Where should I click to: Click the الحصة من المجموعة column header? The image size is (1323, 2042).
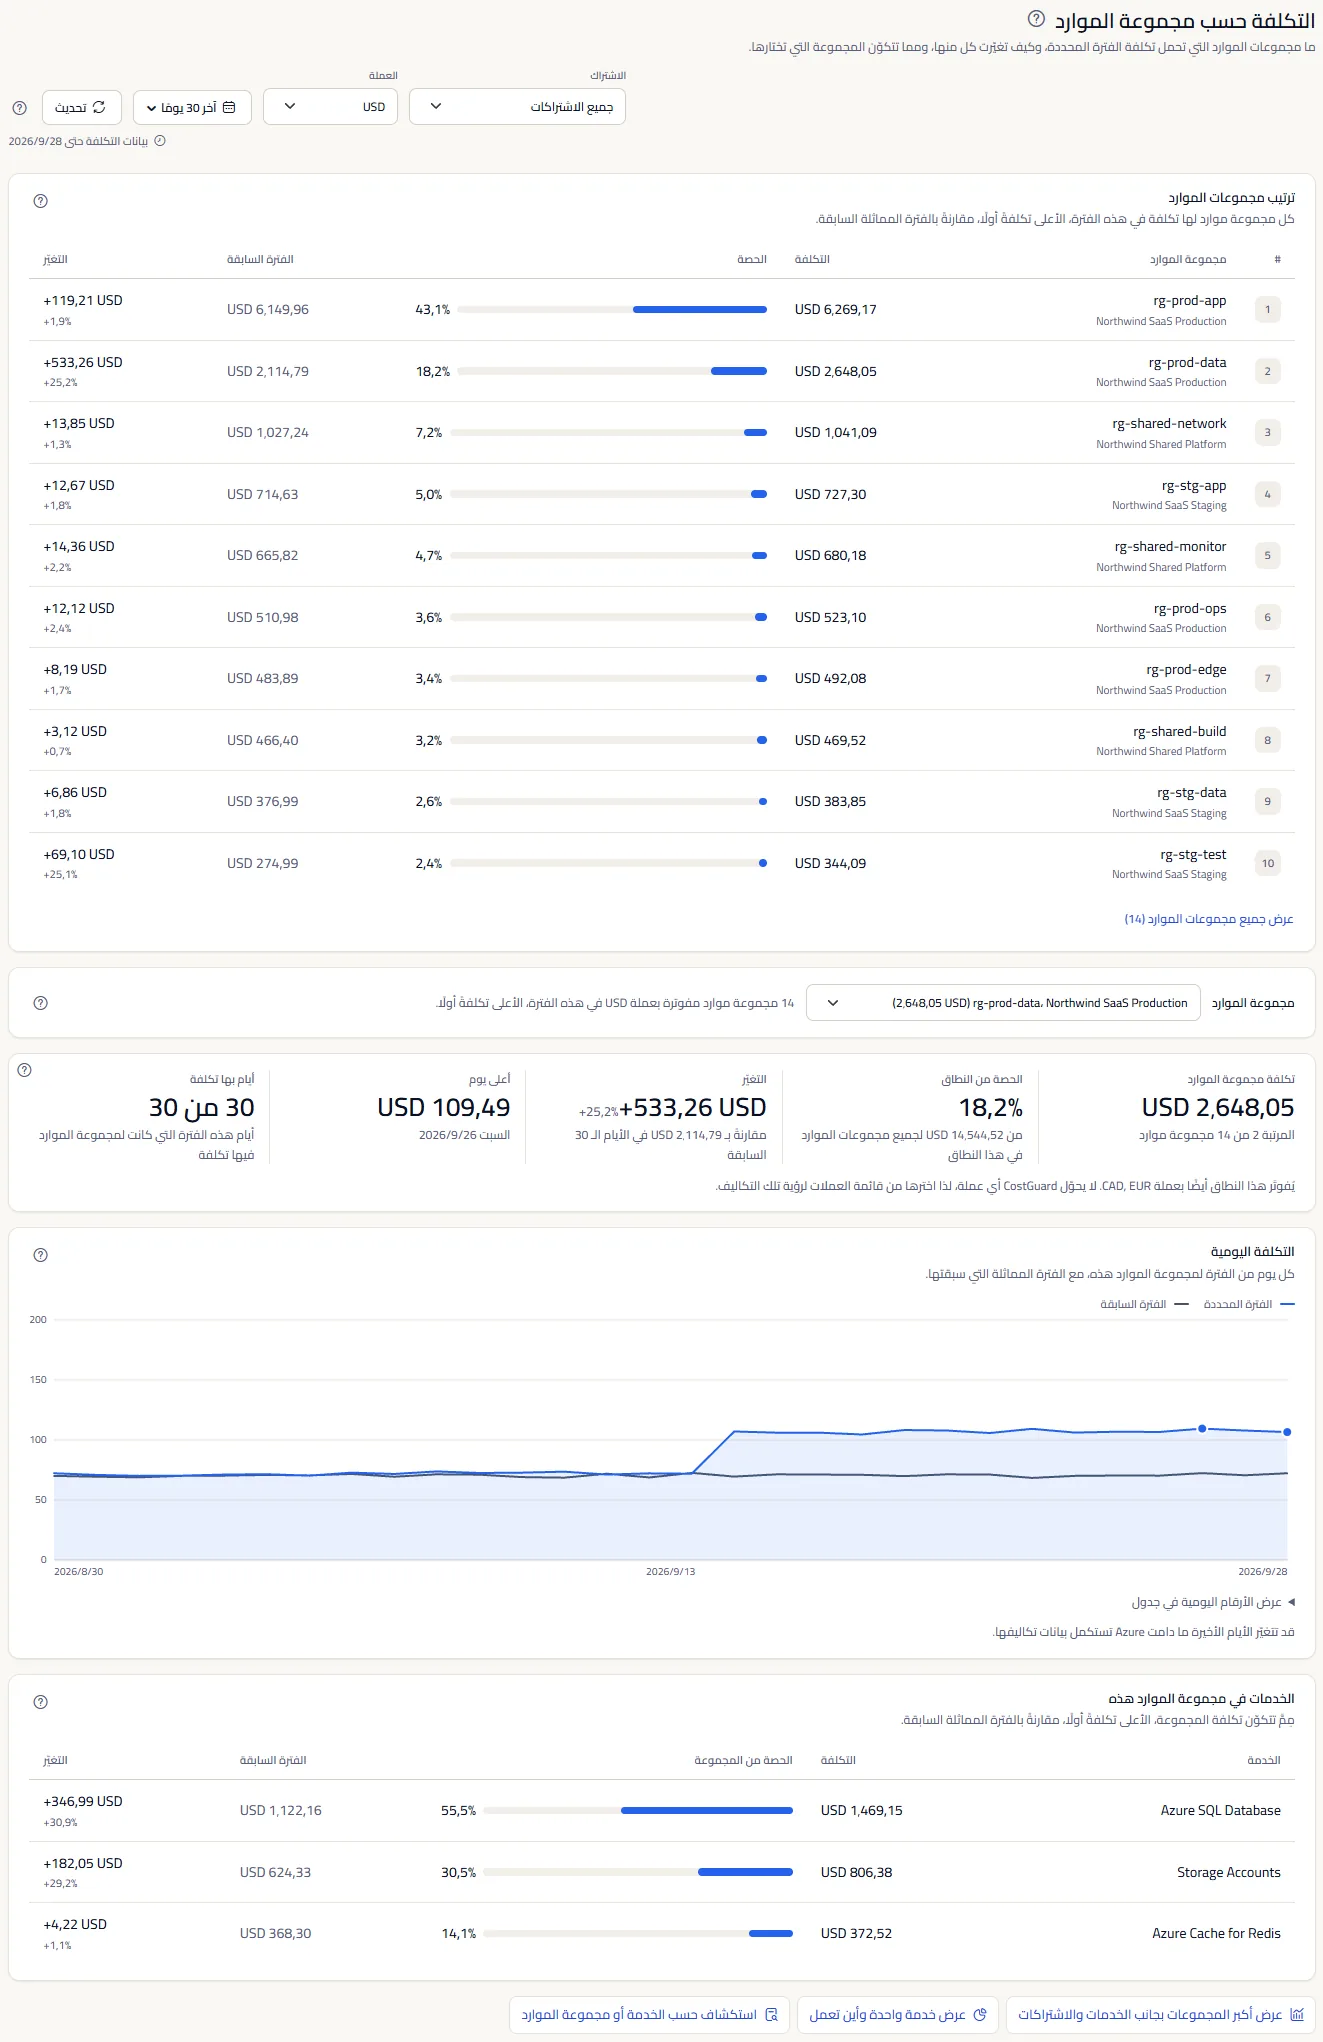point(743,1761)
